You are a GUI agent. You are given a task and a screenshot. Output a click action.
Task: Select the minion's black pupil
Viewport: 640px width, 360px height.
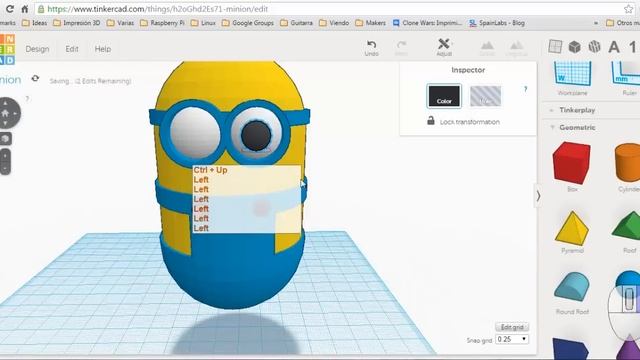(256, 136)
